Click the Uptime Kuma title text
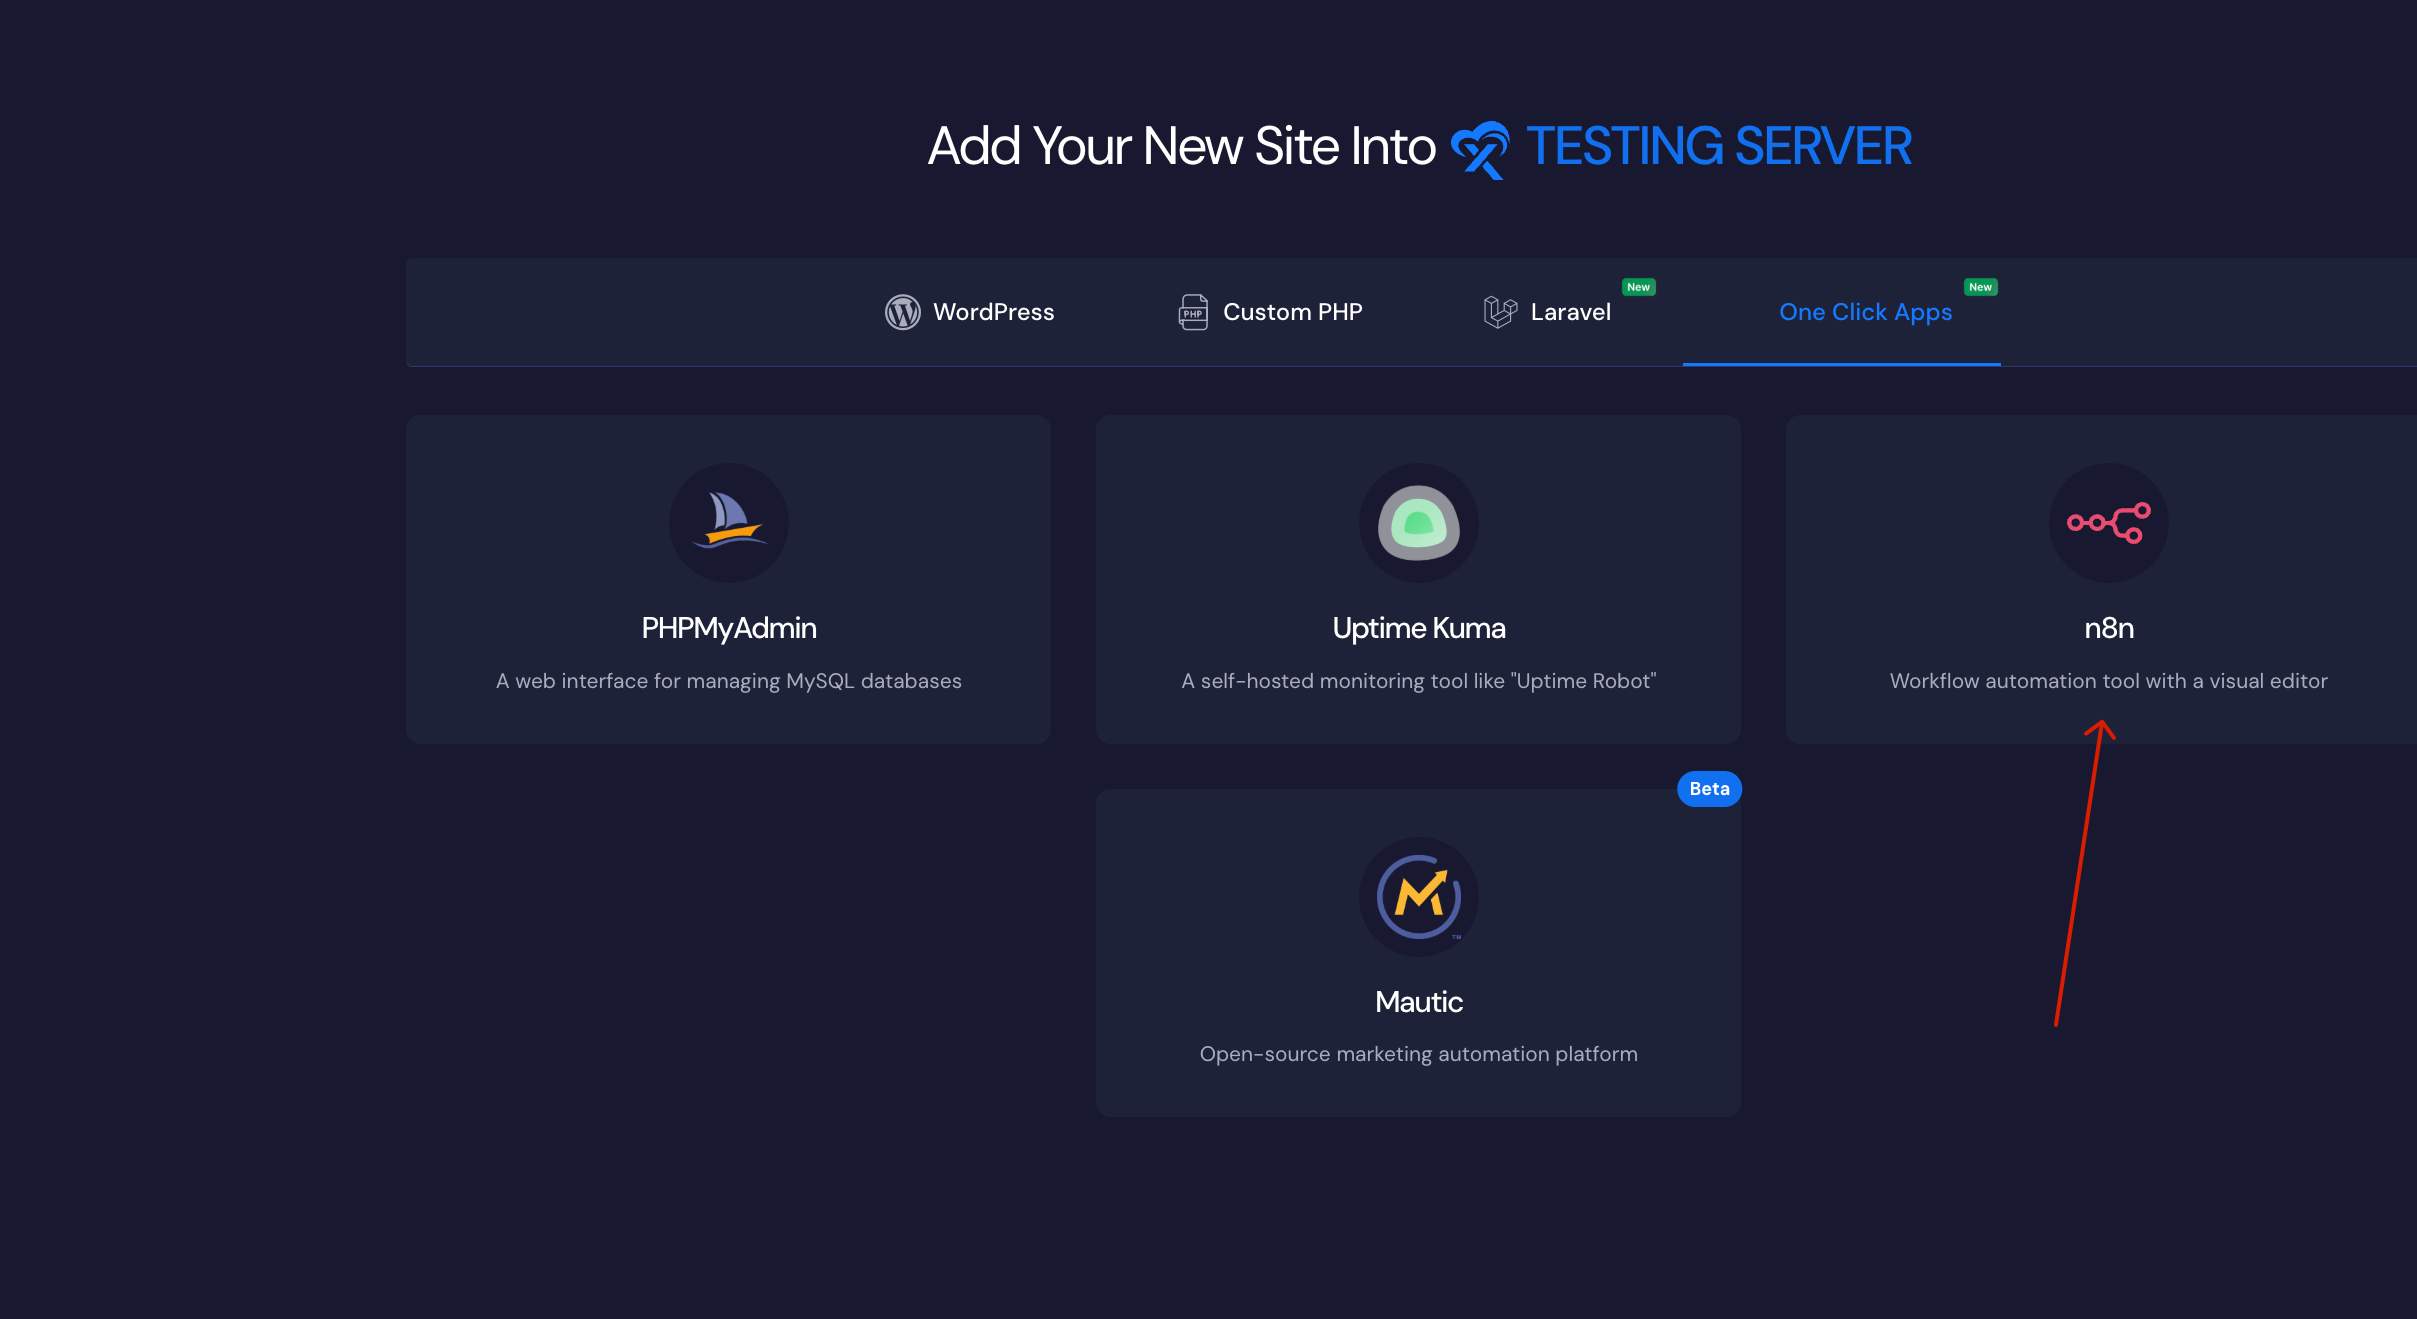The width and height of the screenshot is (2417, 1319). click(1418, 628)
